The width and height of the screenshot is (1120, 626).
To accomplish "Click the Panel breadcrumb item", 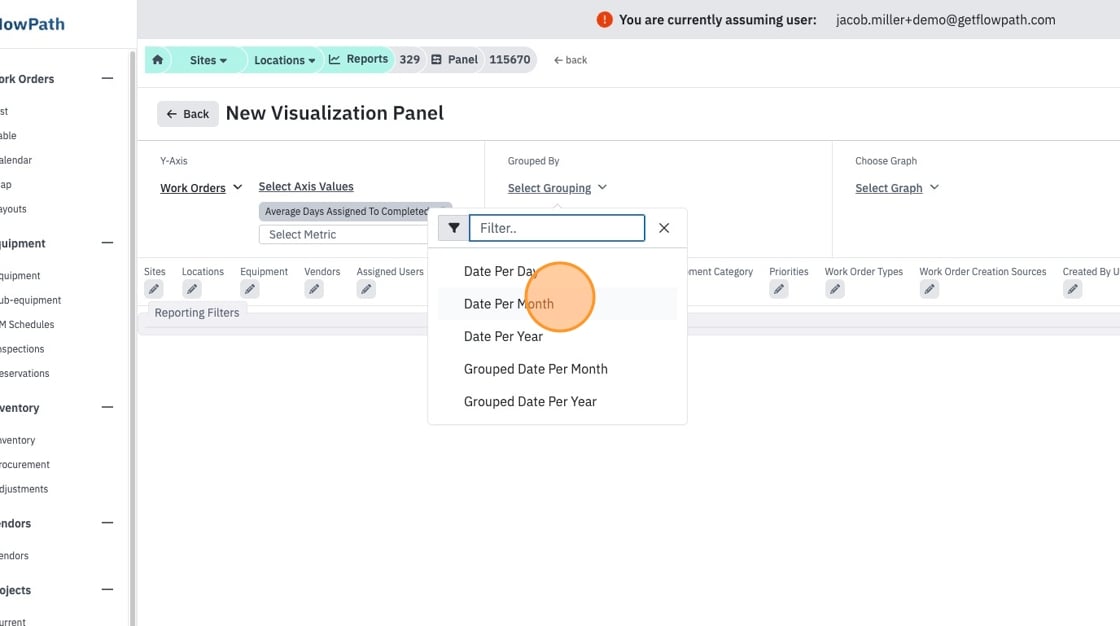I will click(x=454, y=59).
